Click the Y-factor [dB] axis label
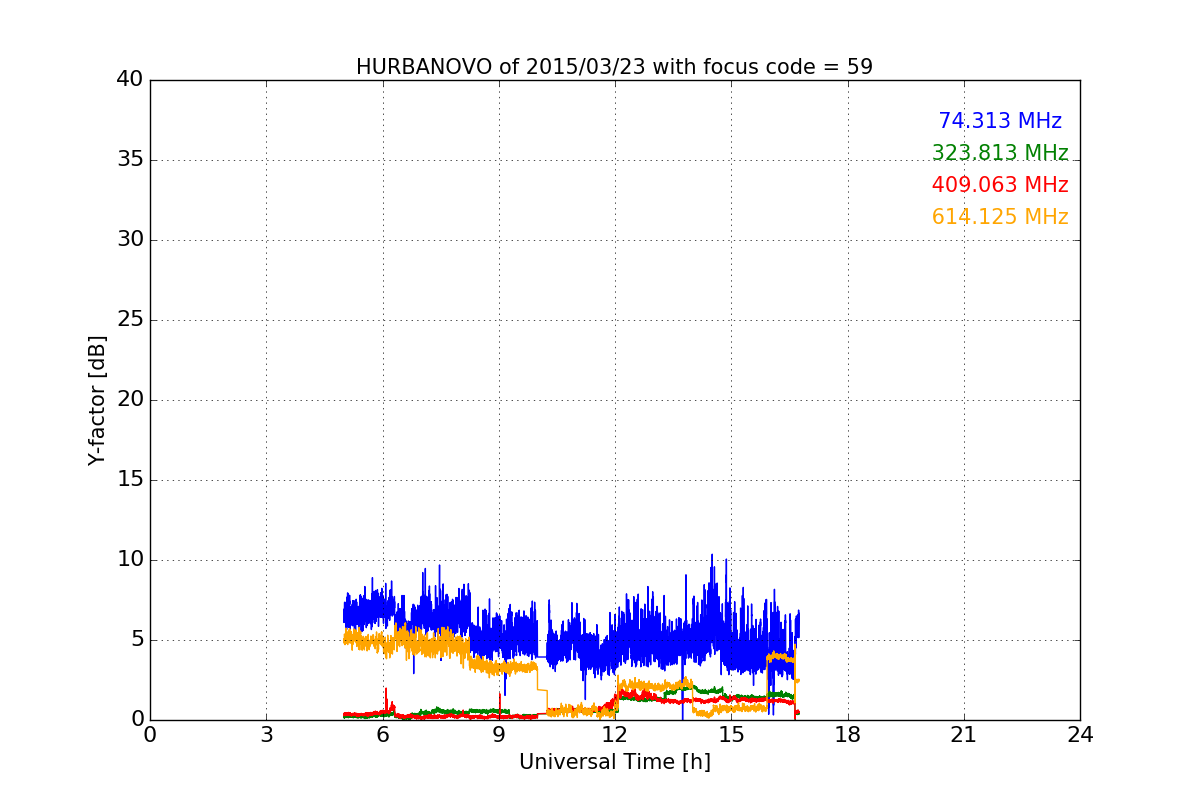1200x800 pixels. coord(97,400)
